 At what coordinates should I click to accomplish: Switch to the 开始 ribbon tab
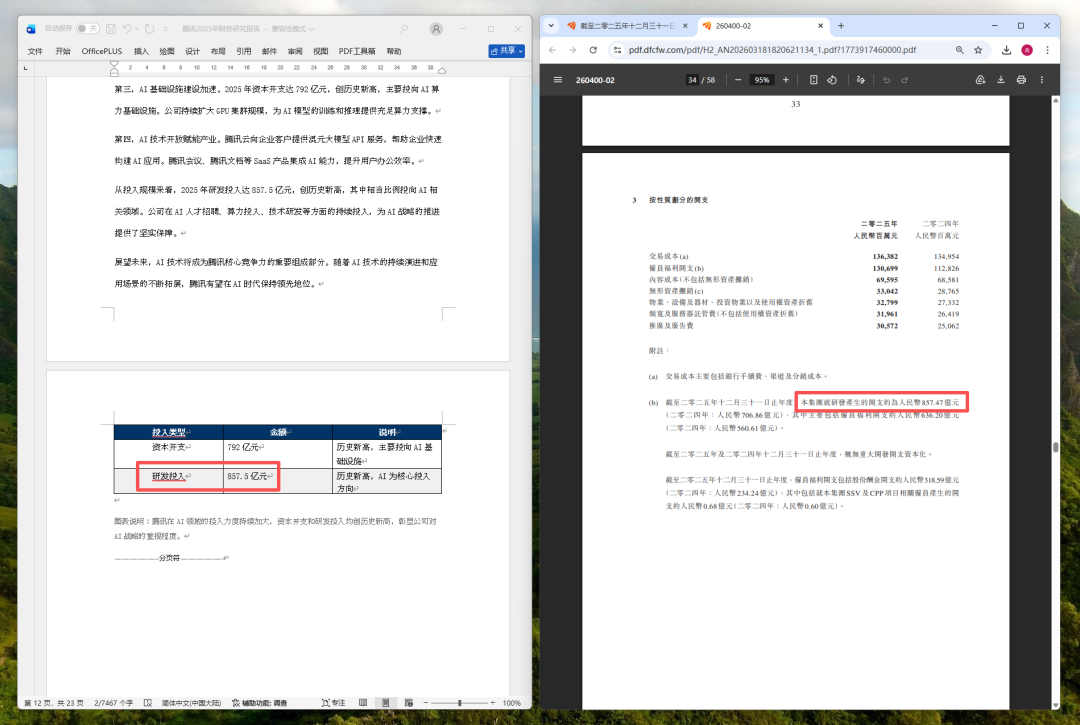point(63,51)
